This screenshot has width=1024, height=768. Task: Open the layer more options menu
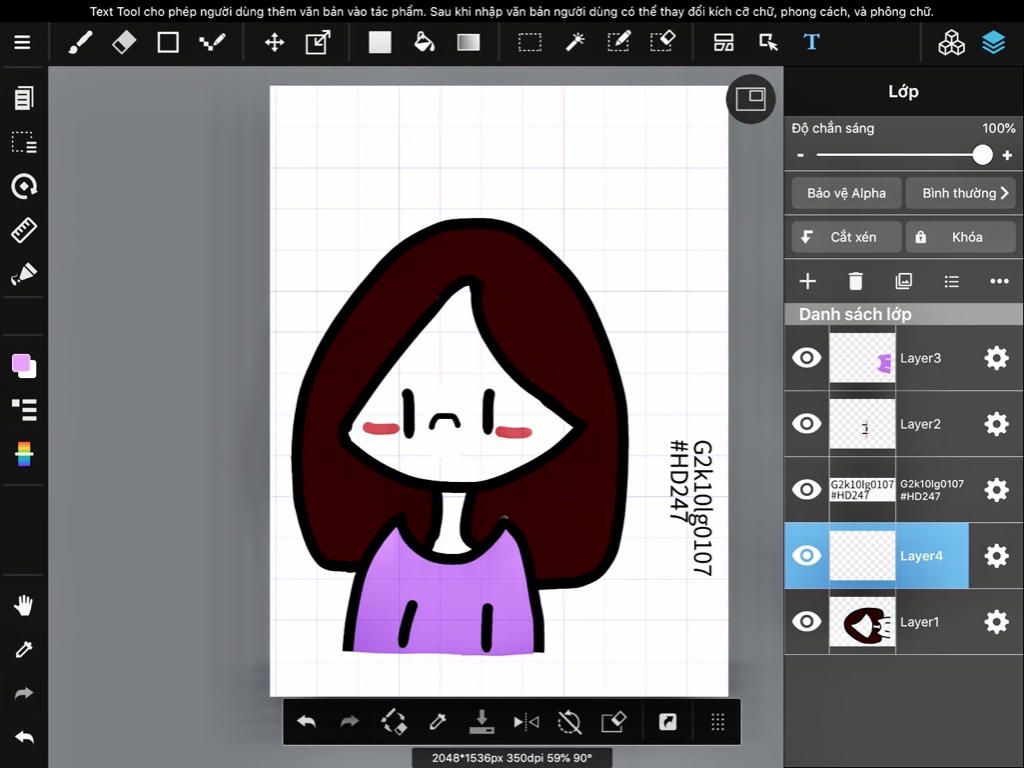point(999,282)
